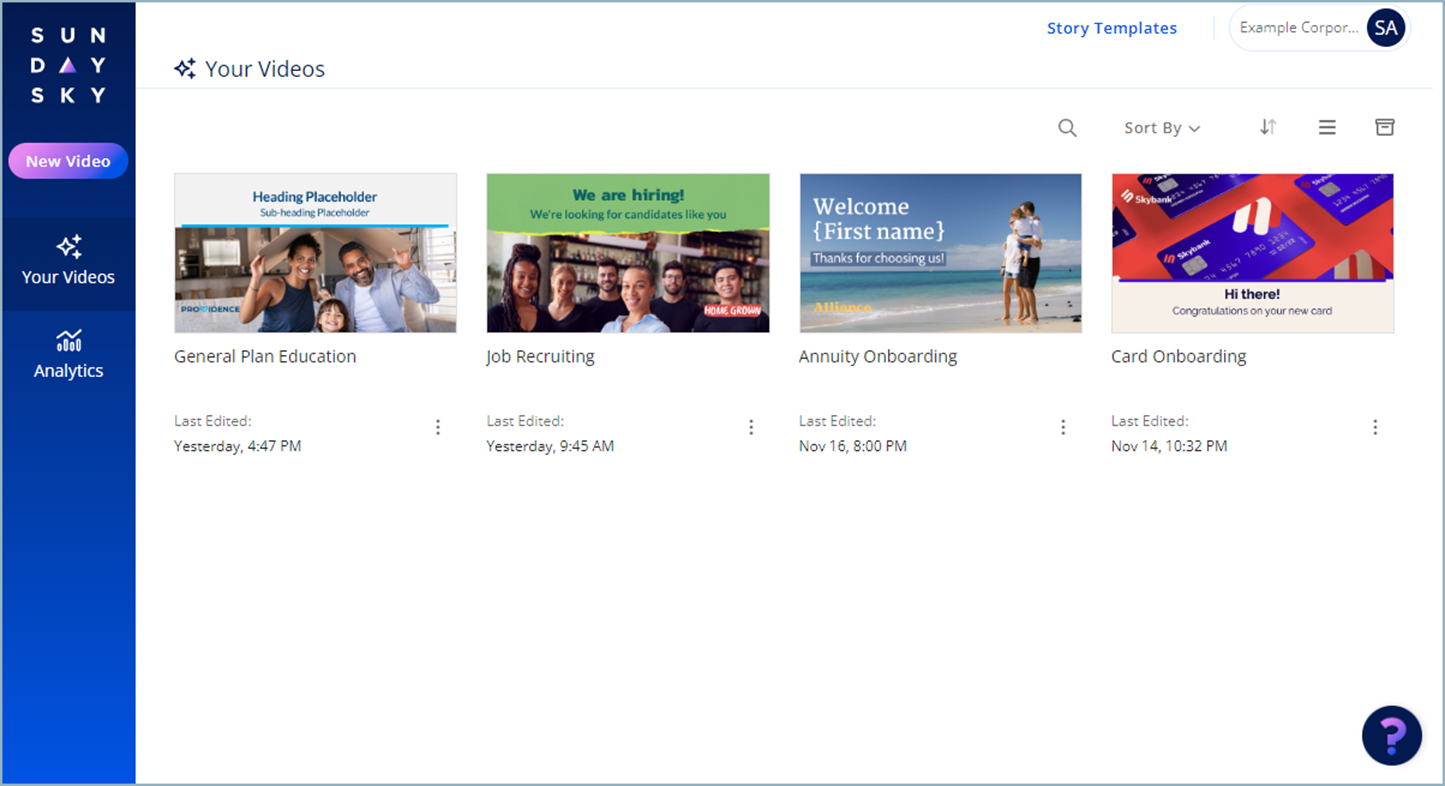Open the Annuity Onboarding video thumbnail

(940, 252)
